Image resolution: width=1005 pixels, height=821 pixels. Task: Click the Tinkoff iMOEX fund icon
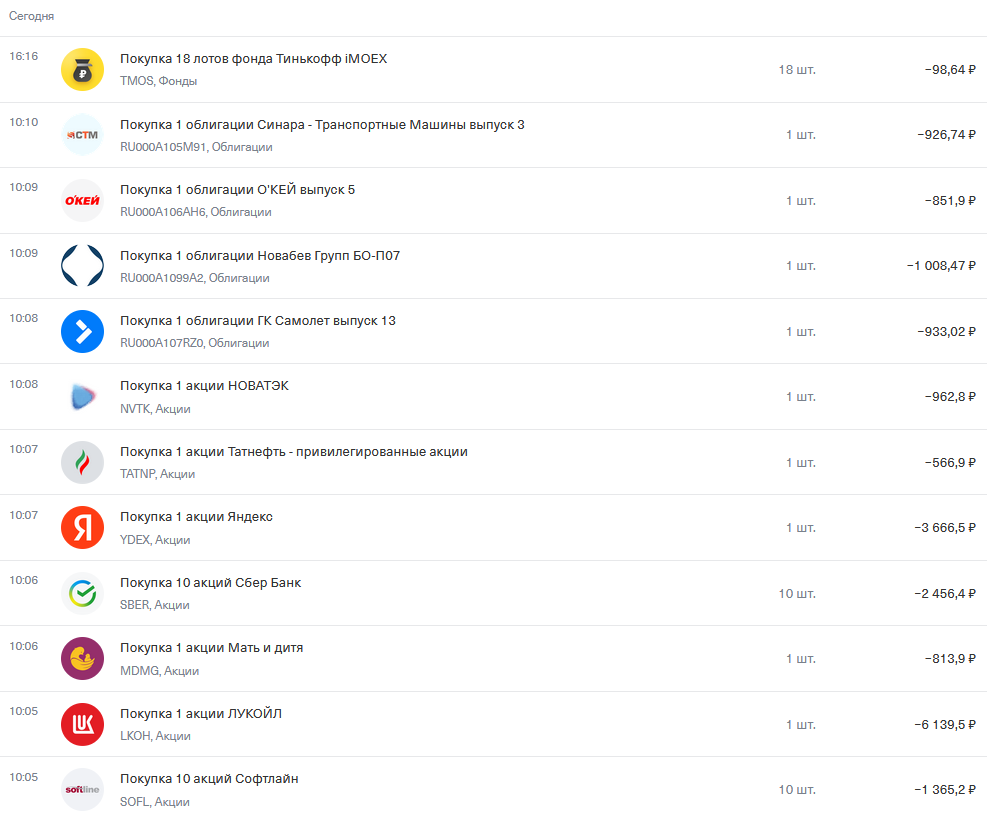pos(82,69)
